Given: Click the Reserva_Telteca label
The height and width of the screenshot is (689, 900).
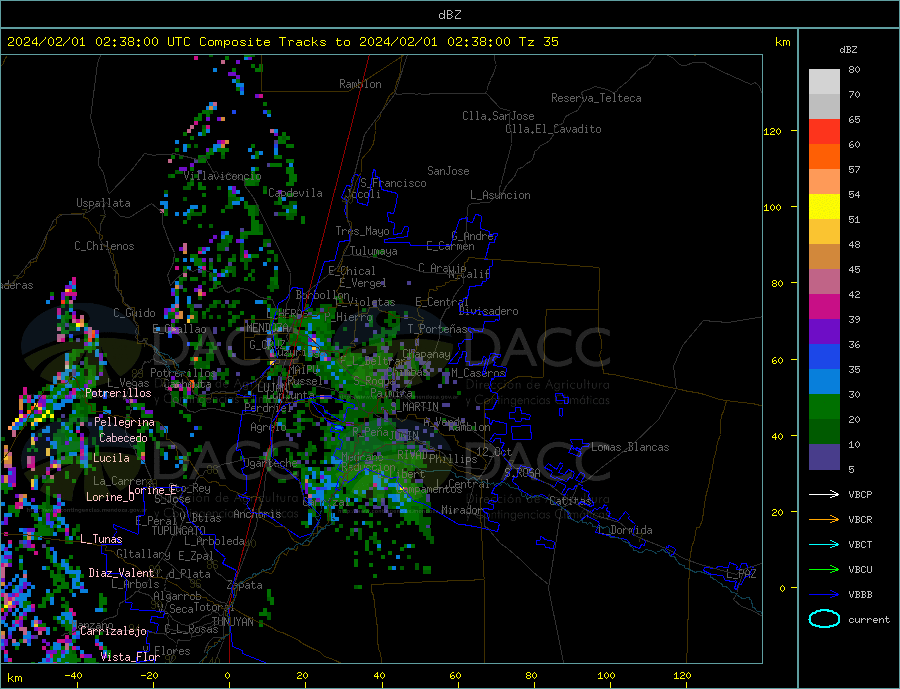Looking at the screenshot, I should point(596,98).
